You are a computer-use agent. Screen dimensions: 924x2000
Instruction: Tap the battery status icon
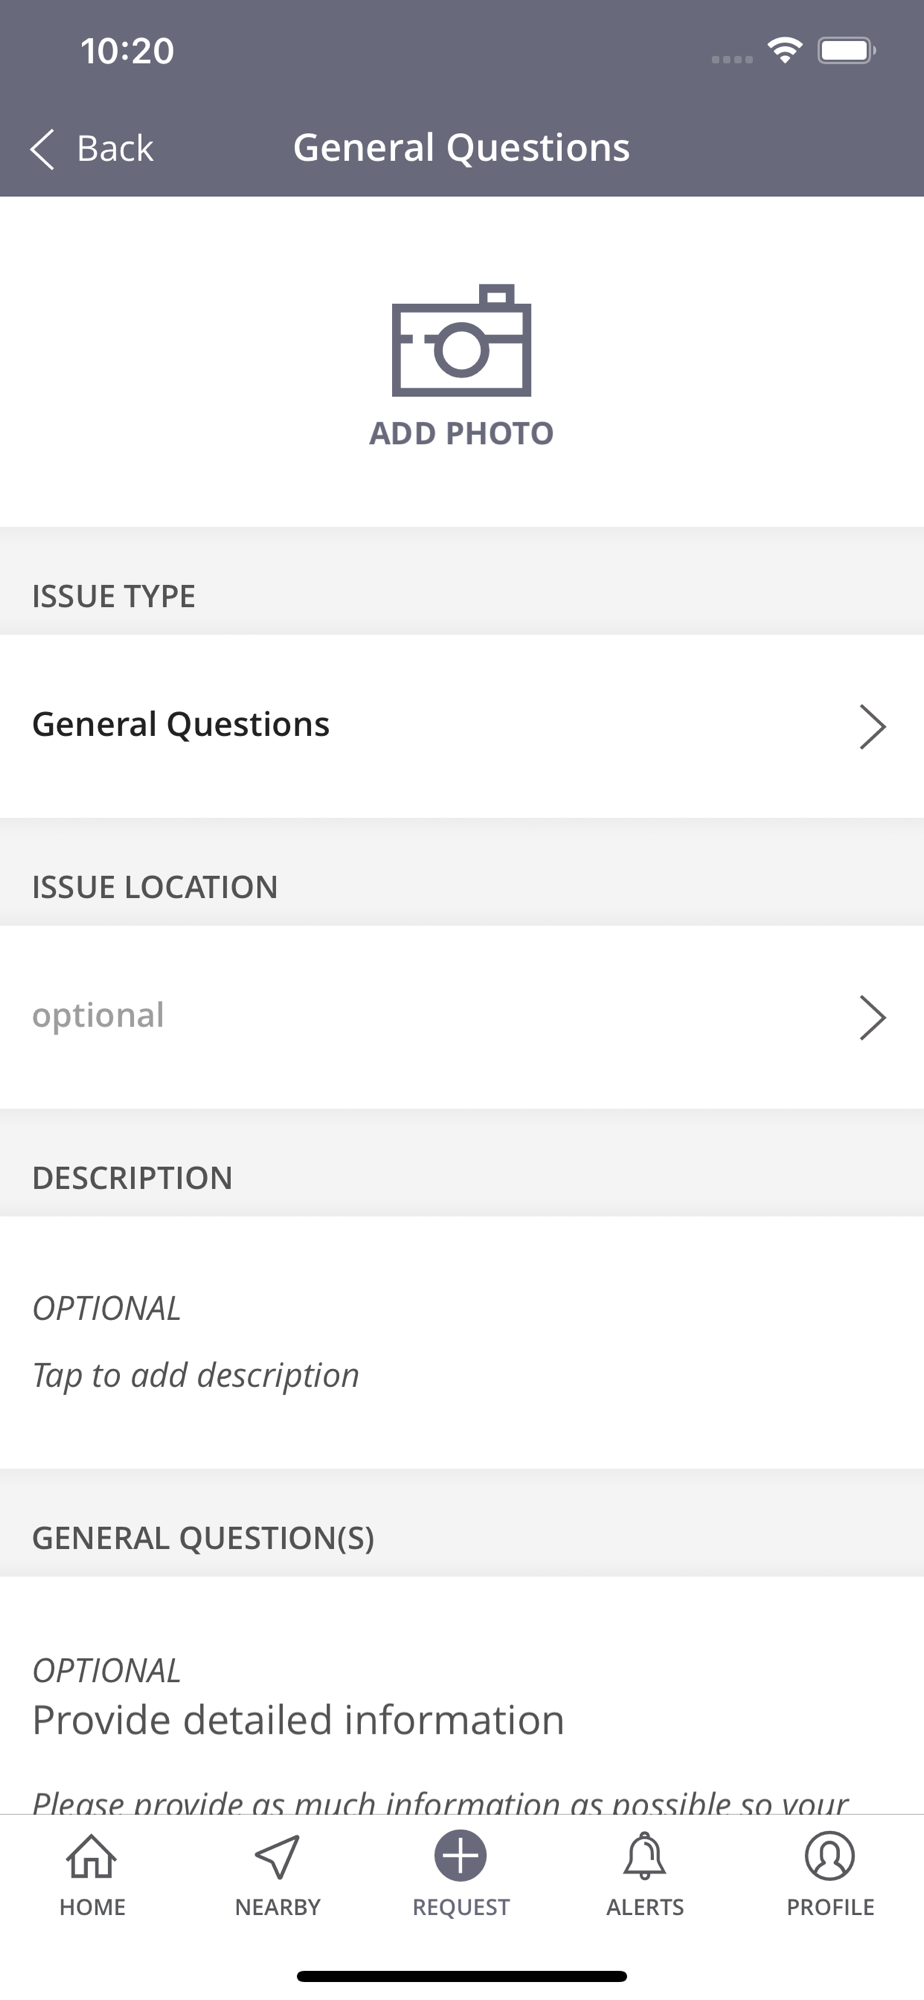(846, 50)
